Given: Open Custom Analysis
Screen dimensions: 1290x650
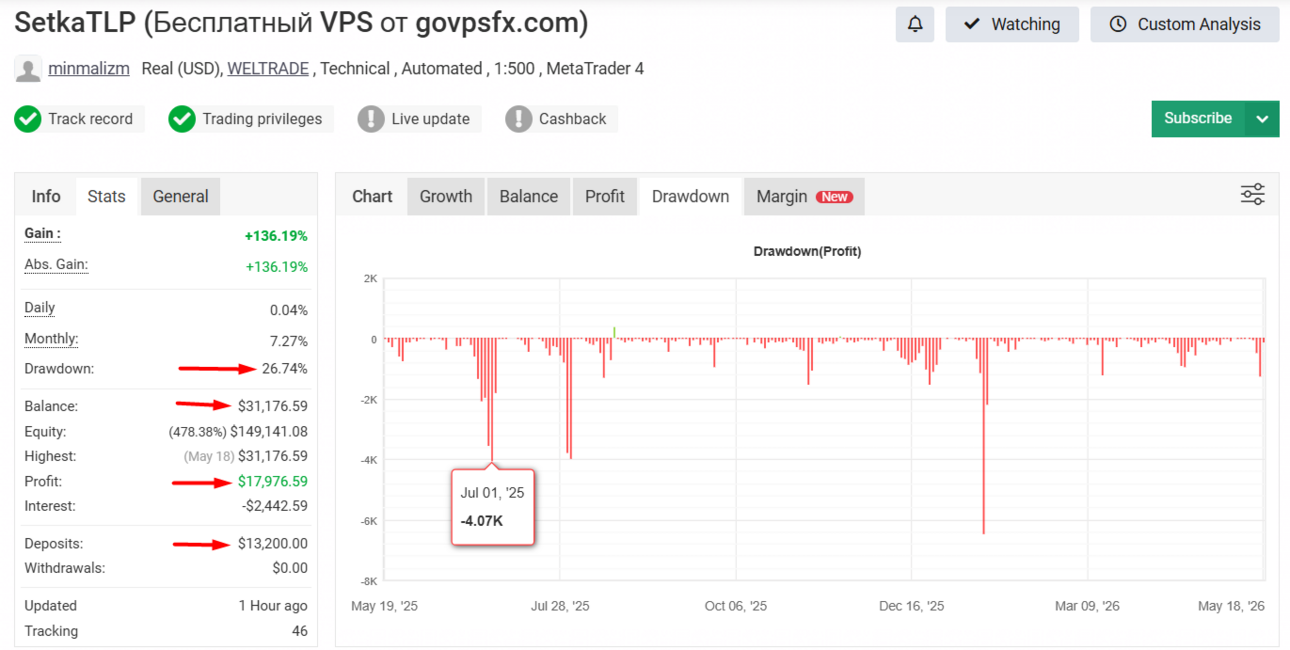Looking at the screenshot, I should point(1185,25).
